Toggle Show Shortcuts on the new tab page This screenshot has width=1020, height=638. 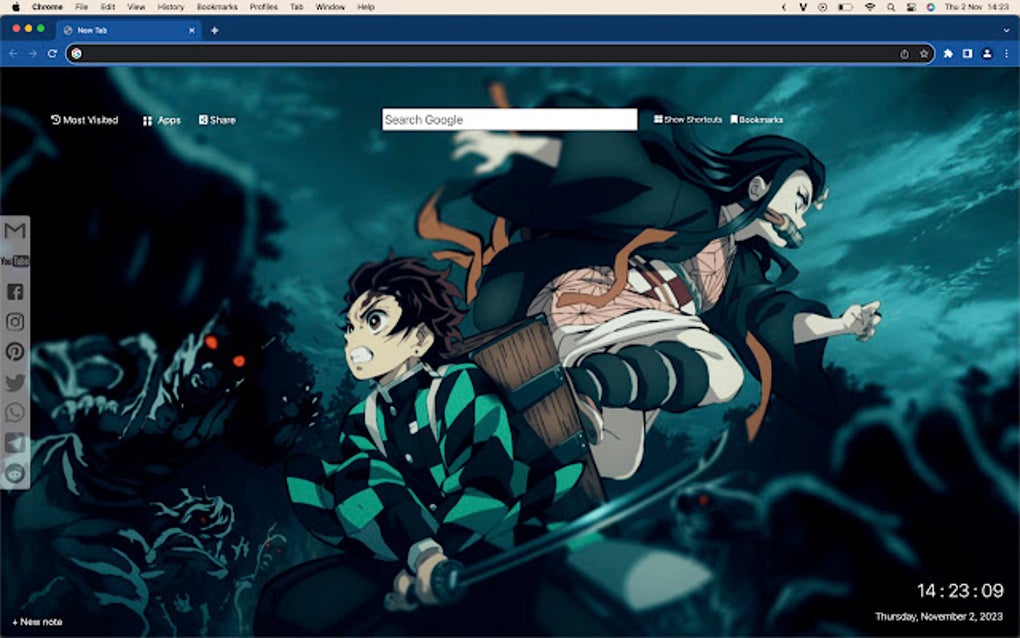click(688, 119)
